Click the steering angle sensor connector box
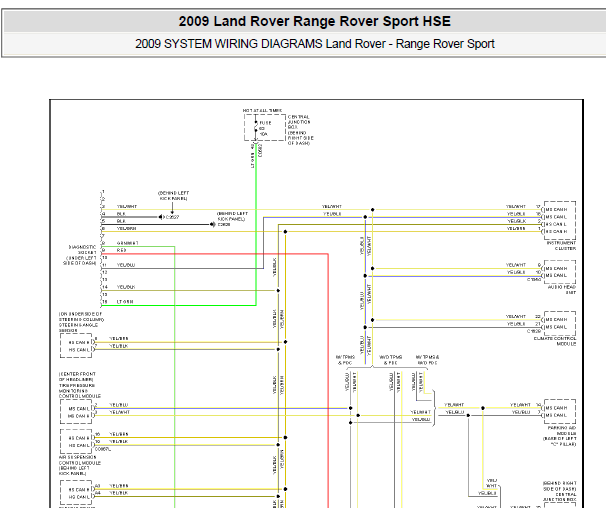Image resolution: width=606 pixels, height=508 pixels. point(76,346)
